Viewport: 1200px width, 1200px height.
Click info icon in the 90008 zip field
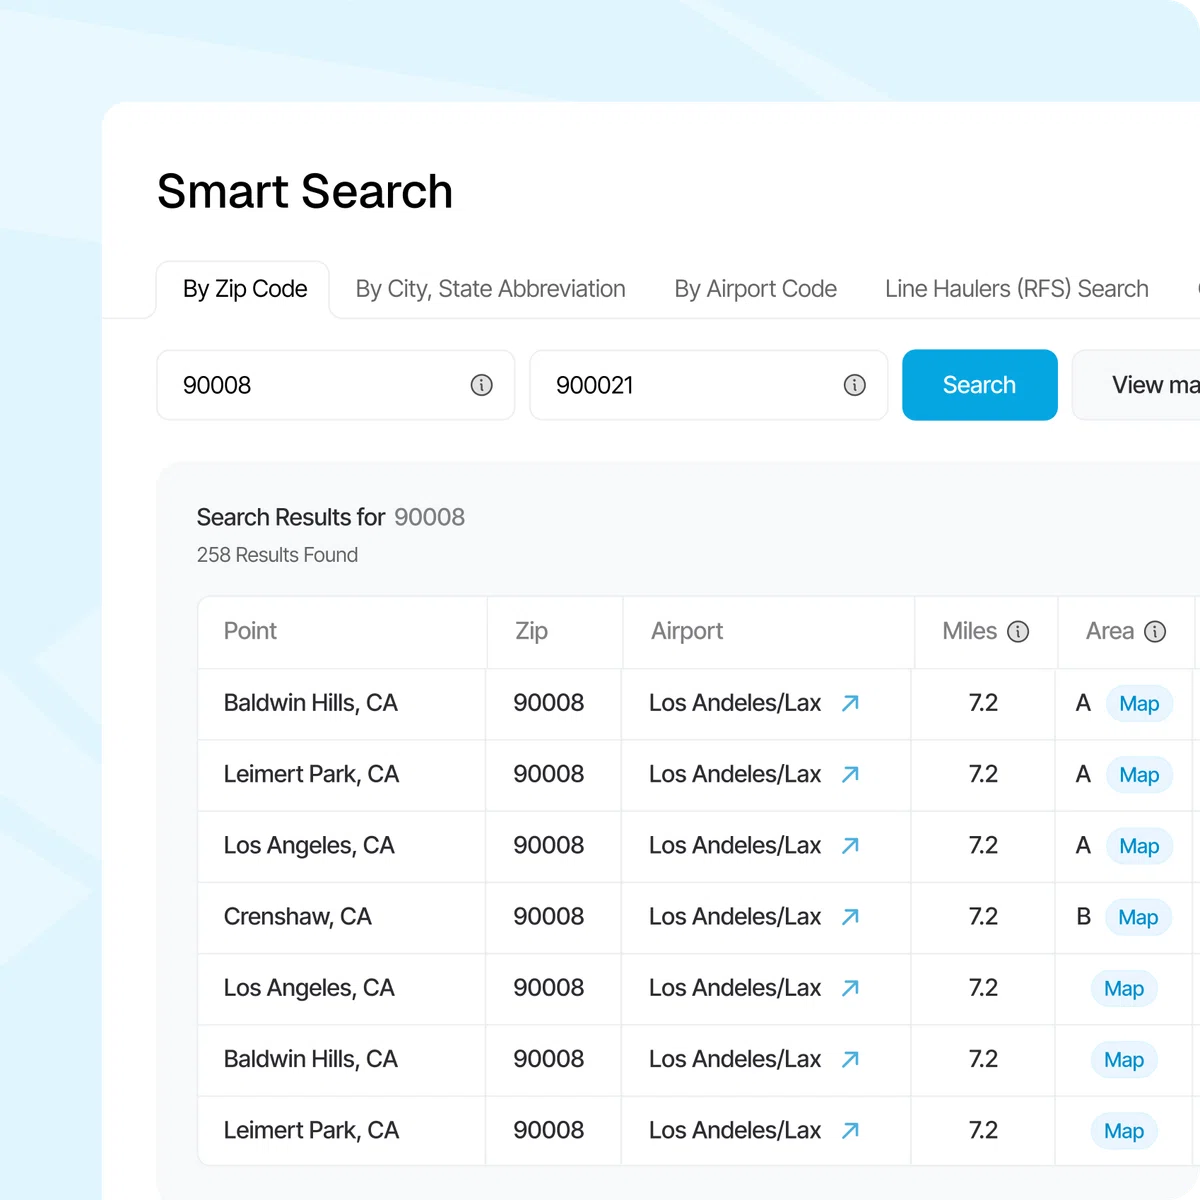[481, 385]
